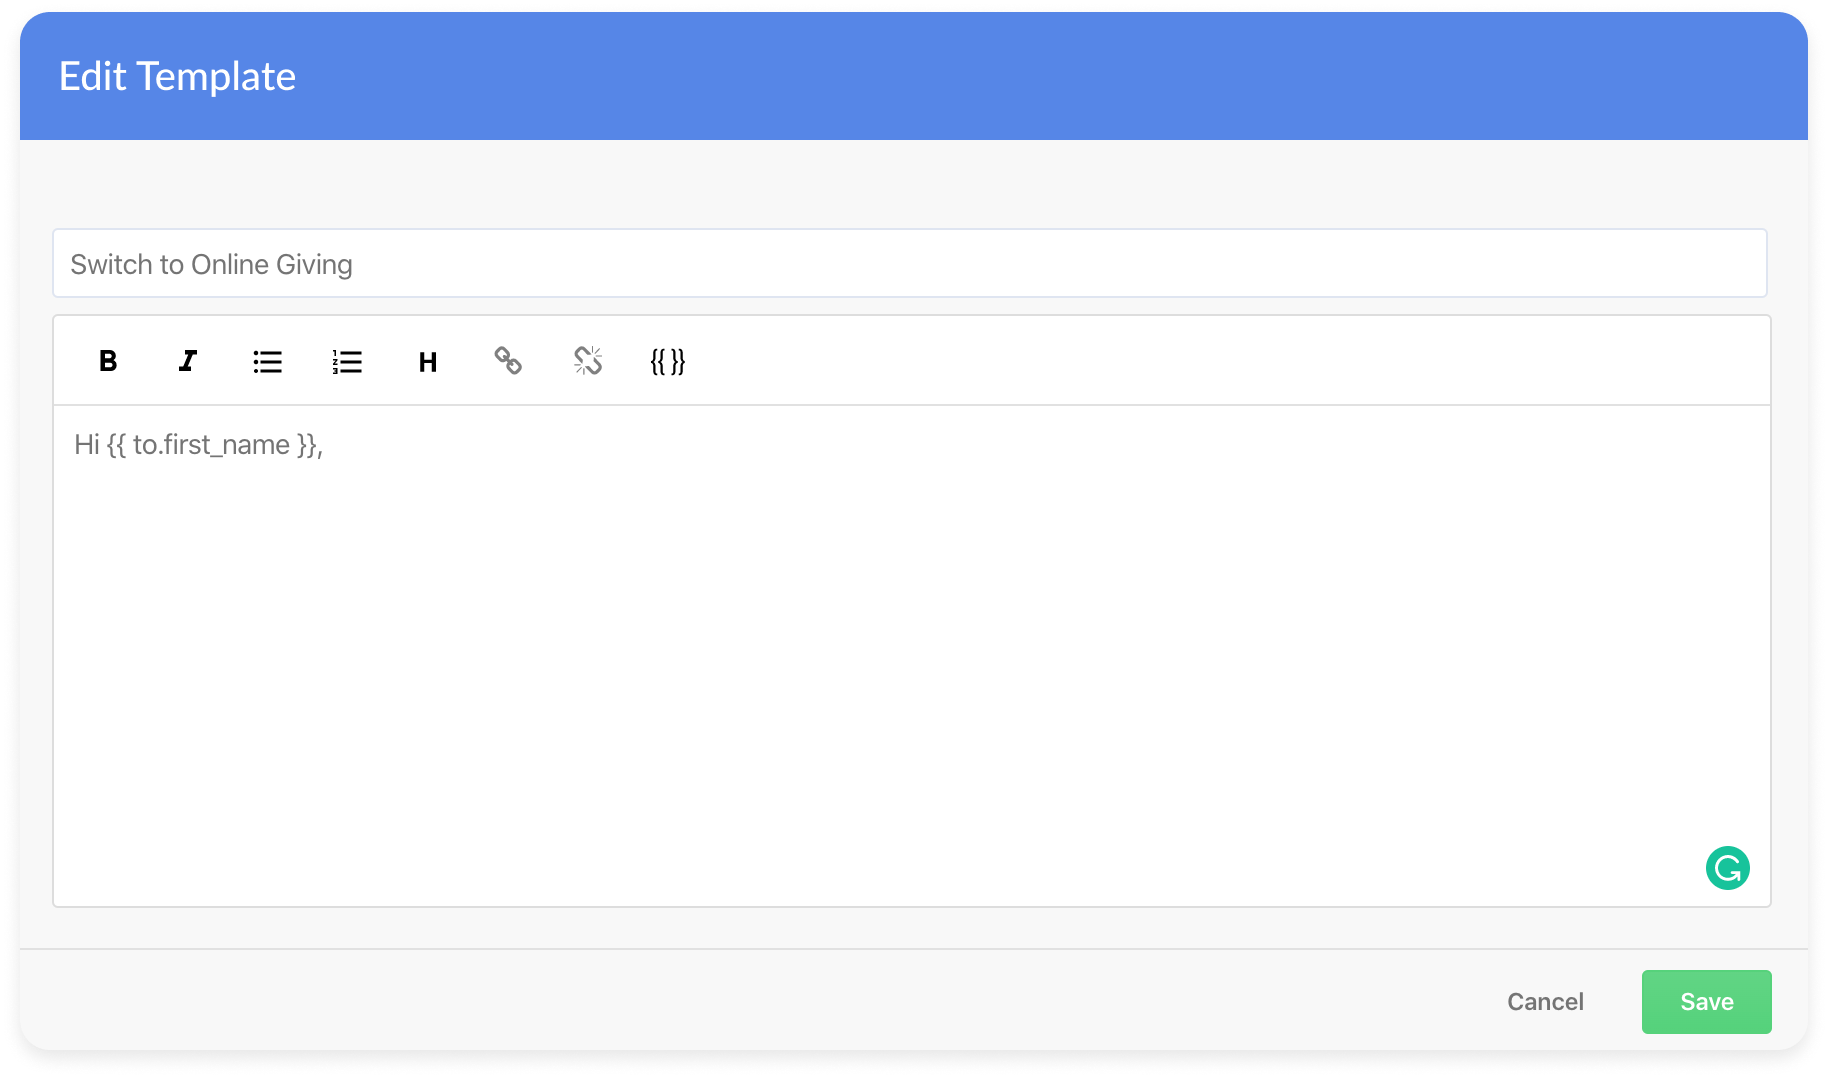Click the blue header bar right of the title

click(1000, 76)
